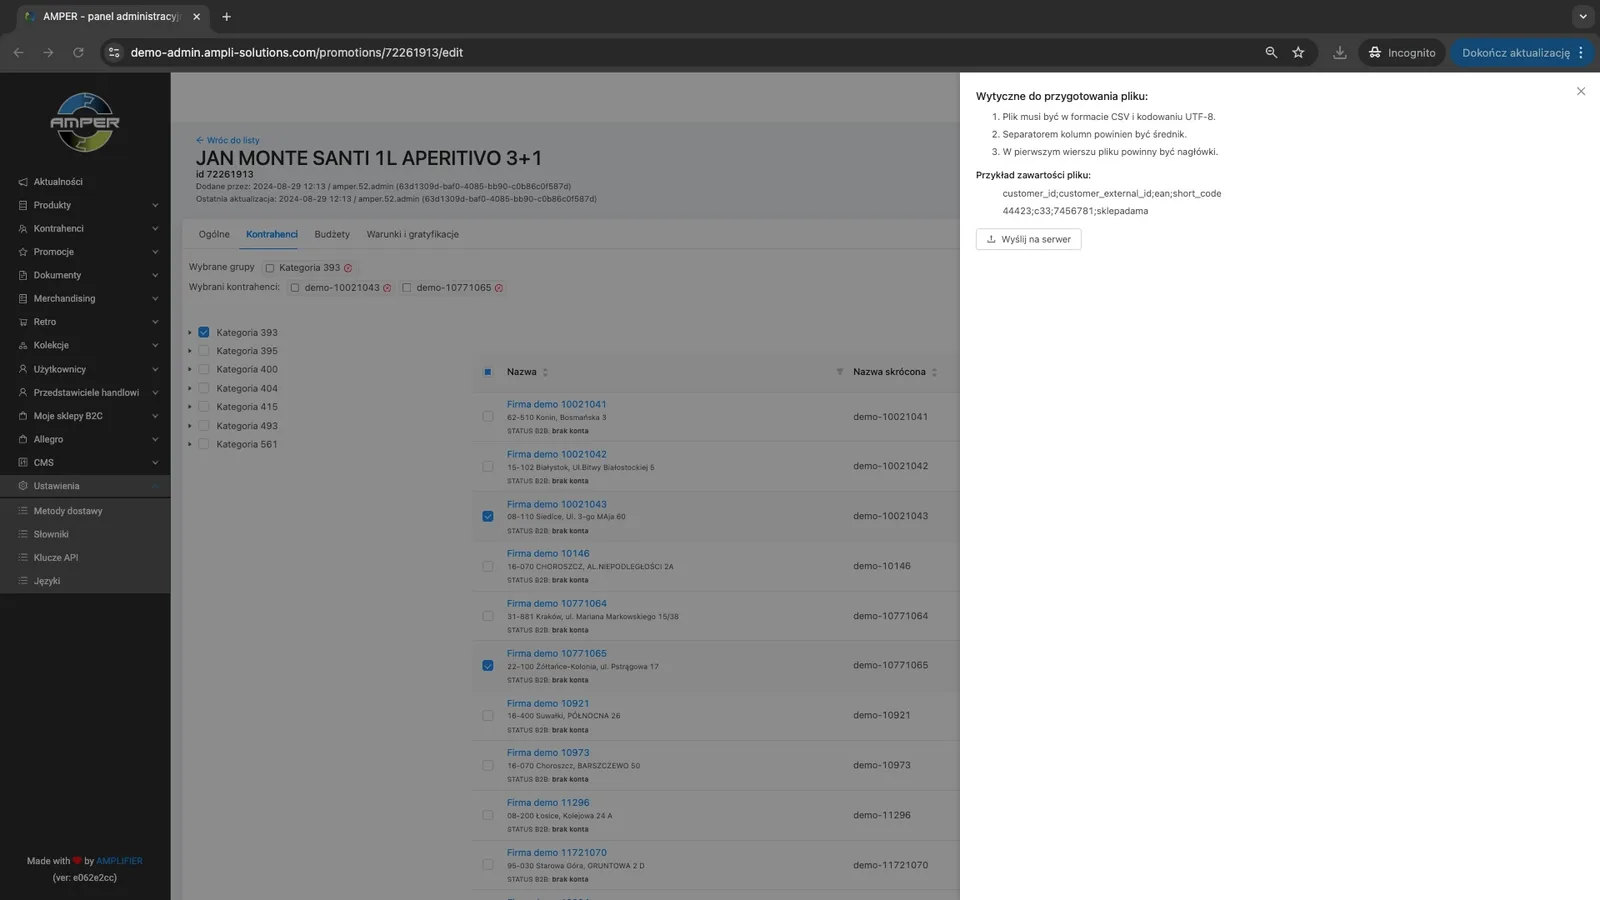Check the Kategoria 415 tree checkbox

204,407
